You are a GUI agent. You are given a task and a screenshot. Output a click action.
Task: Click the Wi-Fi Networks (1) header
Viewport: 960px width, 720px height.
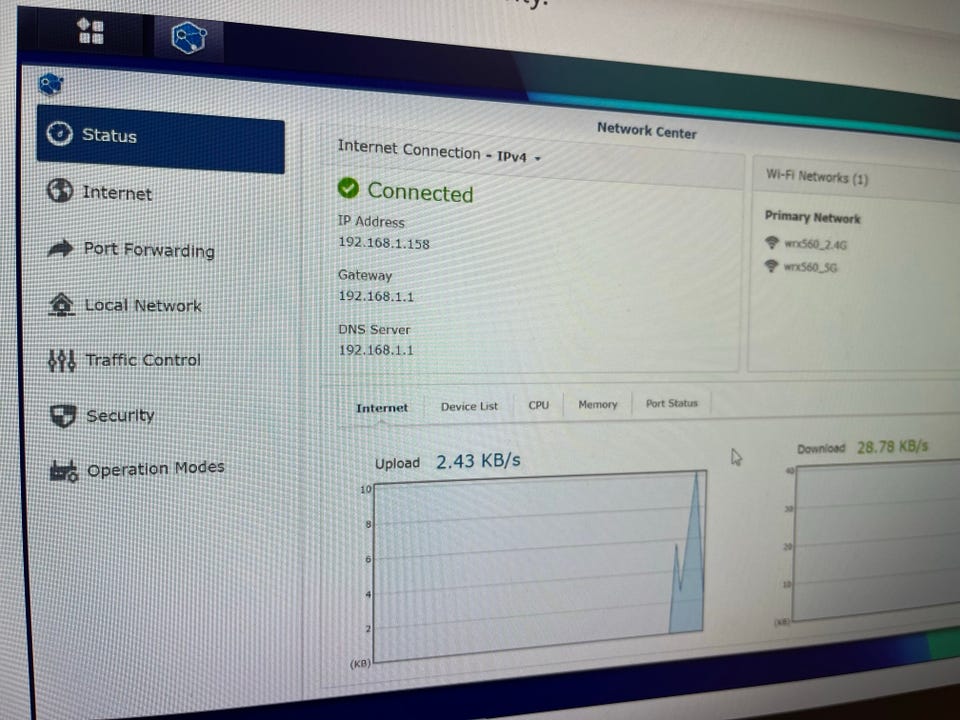coord(817,178)
